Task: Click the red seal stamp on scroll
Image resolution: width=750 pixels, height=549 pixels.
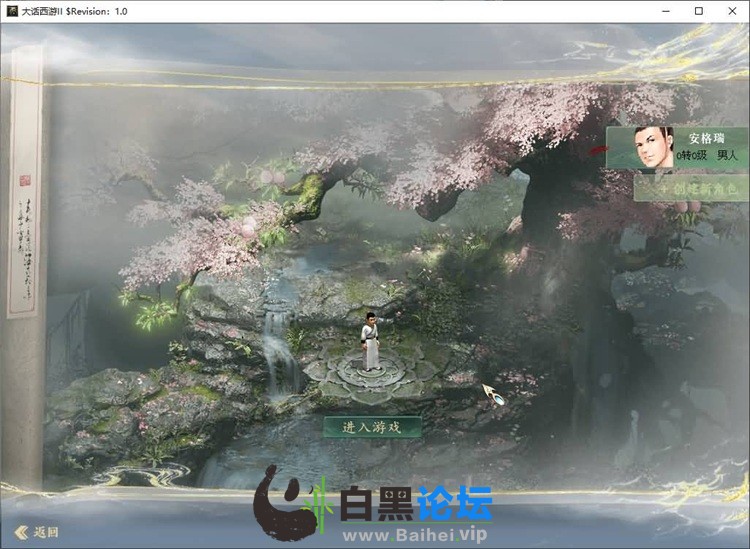Action: click(x=25, y=181)
